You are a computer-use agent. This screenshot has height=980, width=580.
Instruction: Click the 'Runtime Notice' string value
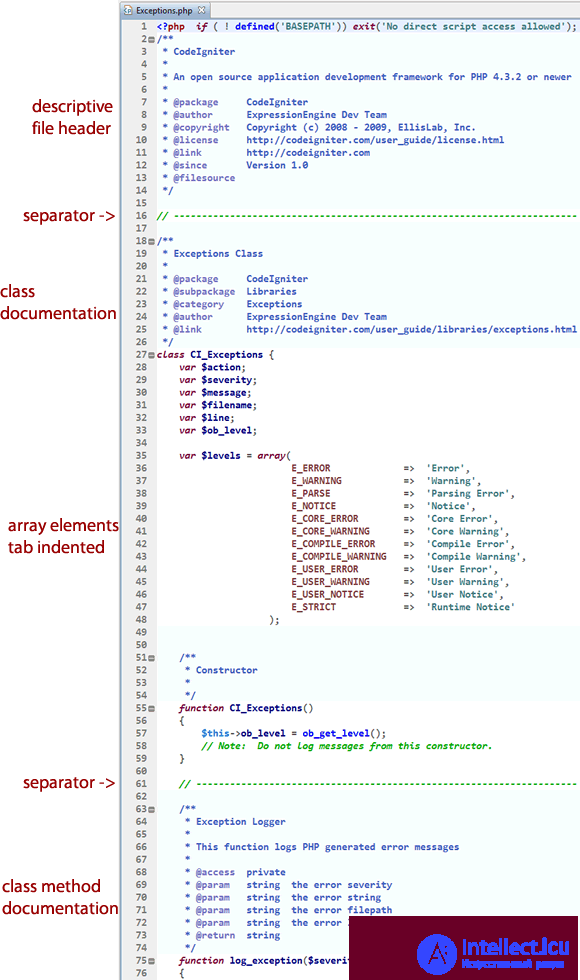(471, 608)
